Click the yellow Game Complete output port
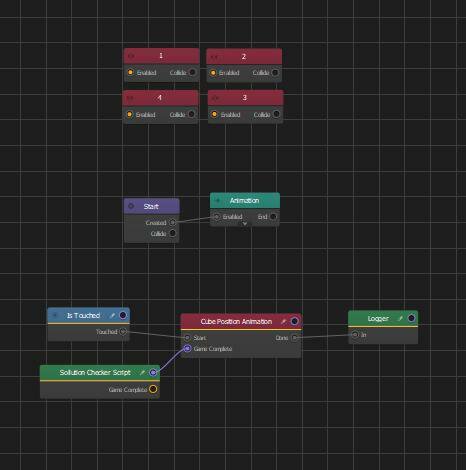 pyautogui.click(x=153, y=389)
